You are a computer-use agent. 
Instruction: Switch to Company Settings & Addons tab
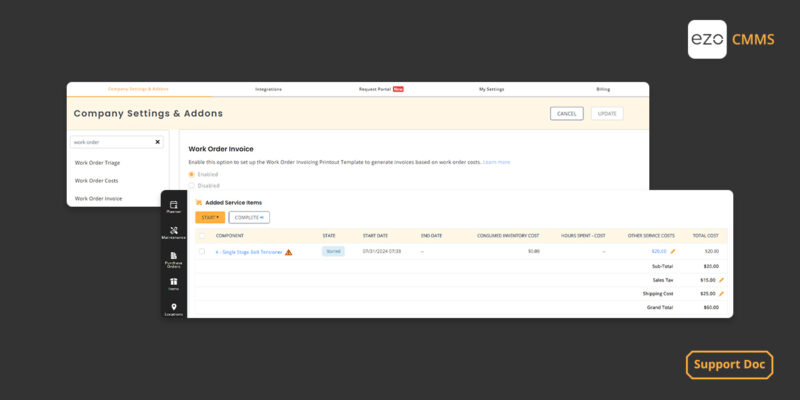tap(138, 89)
